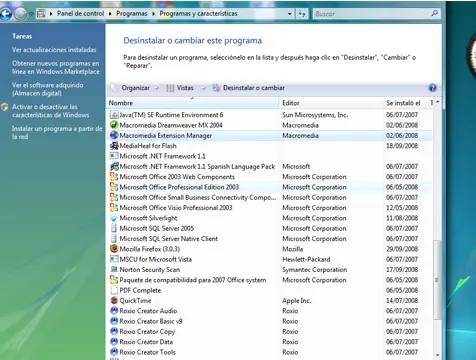
Task: Open Obtener nuevos programas en línea link
Action: click(x=56, y=67)
